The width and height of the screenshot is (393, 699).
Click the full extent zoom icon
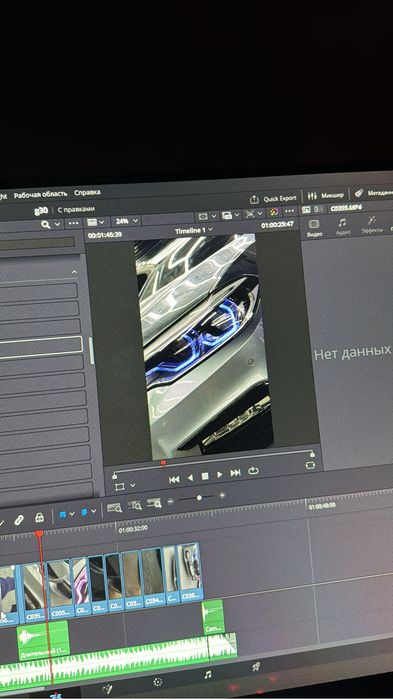click(114, 508)
